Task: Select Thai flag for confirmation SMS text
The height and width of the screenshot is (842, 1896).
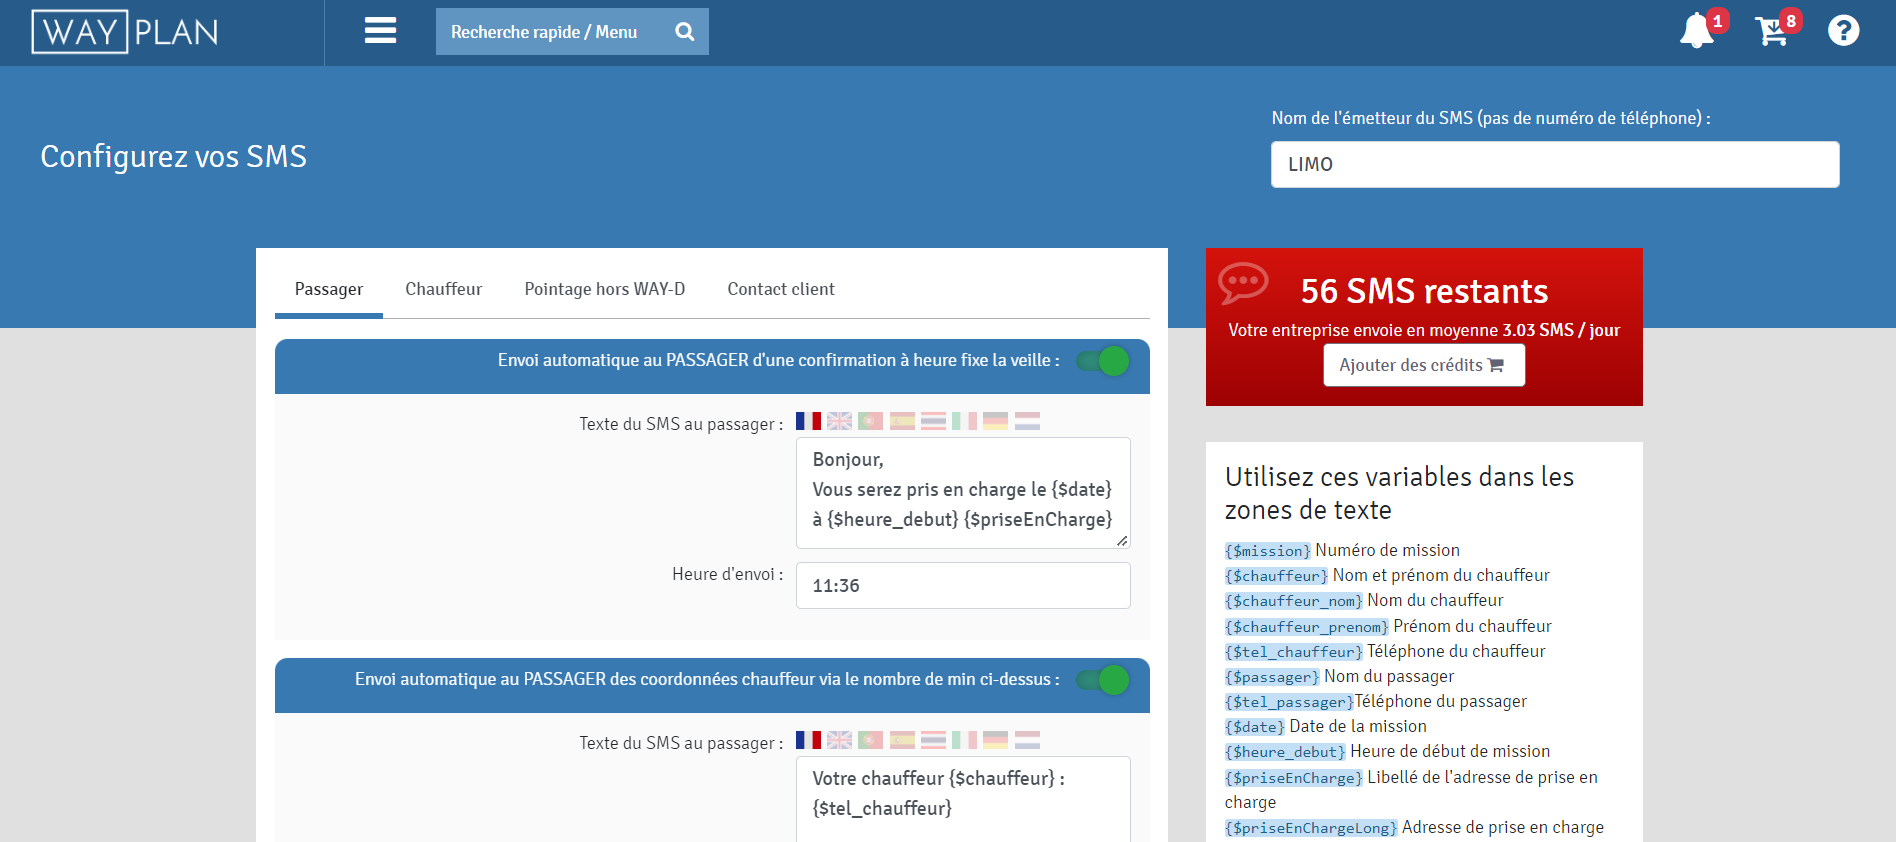Action: pos(933,421)
